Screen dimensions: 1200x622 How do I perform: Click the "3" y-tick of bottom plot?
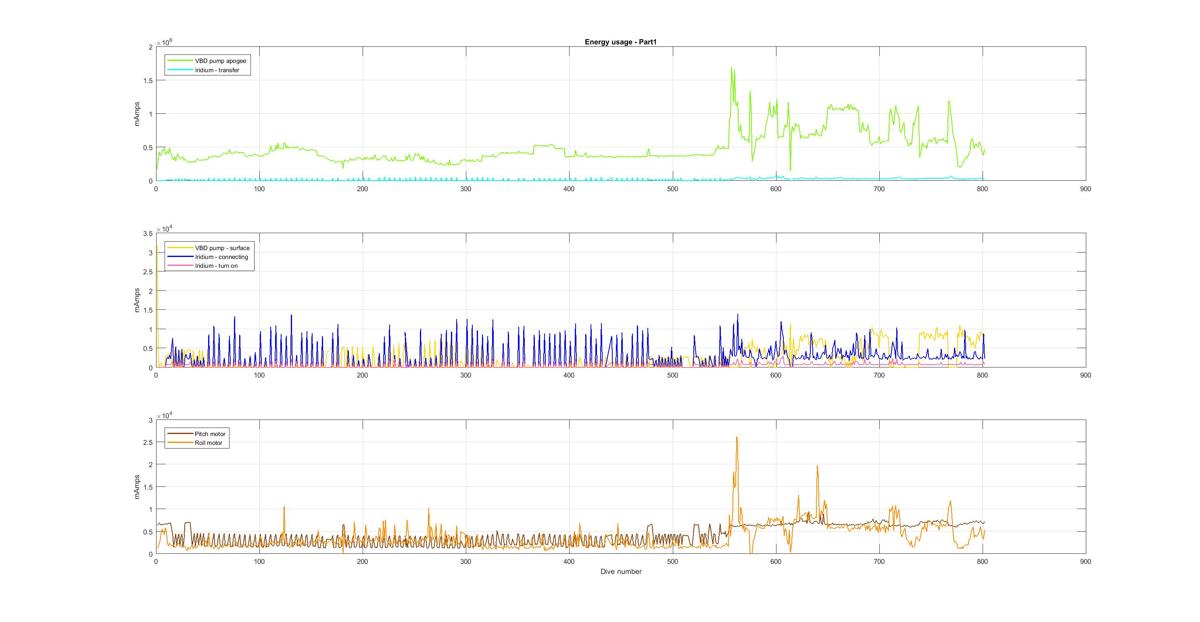(x=151, y=420)
